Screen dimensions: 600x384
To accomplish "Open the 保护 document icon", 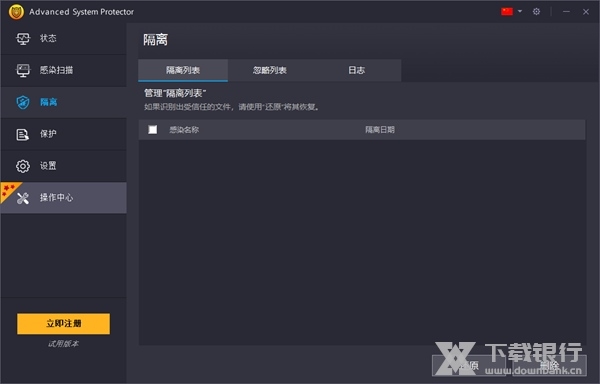I will 23,134.
